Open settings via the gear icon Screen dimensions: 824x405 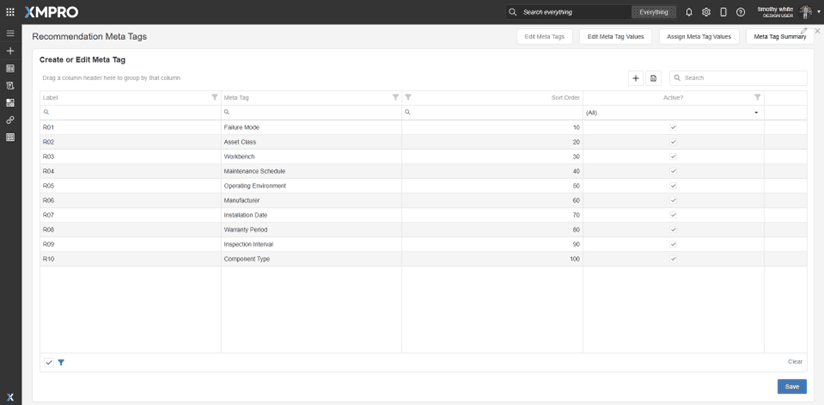point(706,12)
